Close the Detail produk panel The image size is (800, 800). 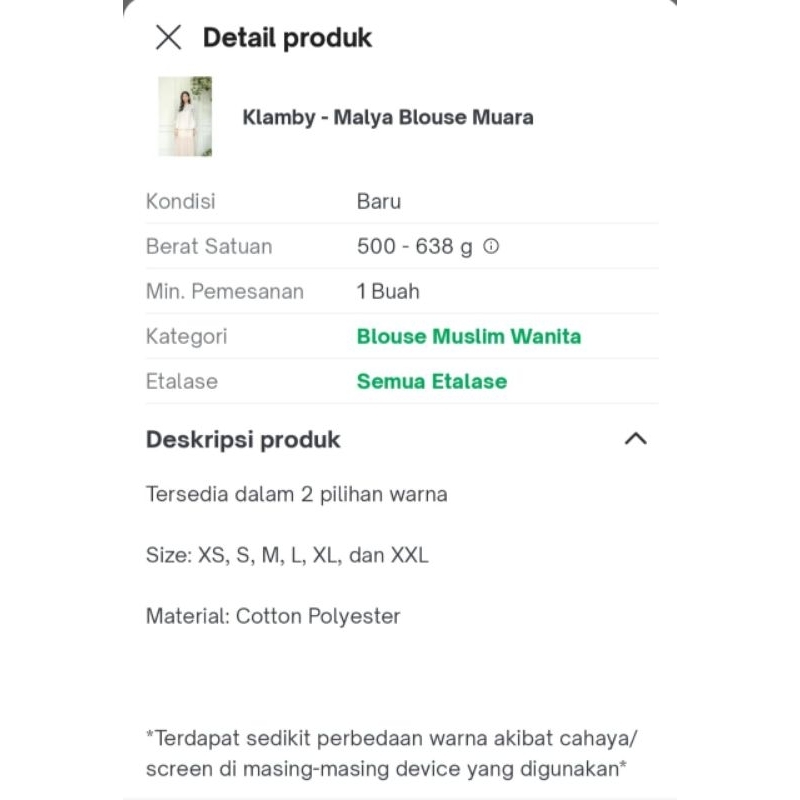coord(169,38)
